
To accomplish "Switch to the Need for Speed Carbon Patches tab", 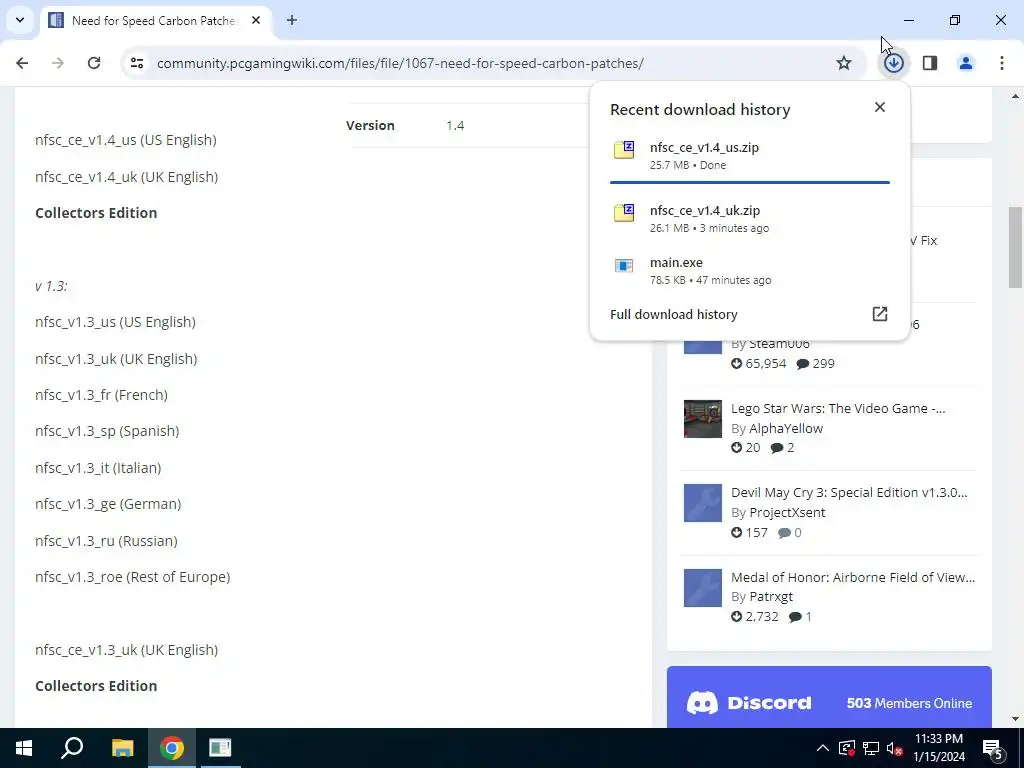I will pyautogui.click(x=155, y=20).
